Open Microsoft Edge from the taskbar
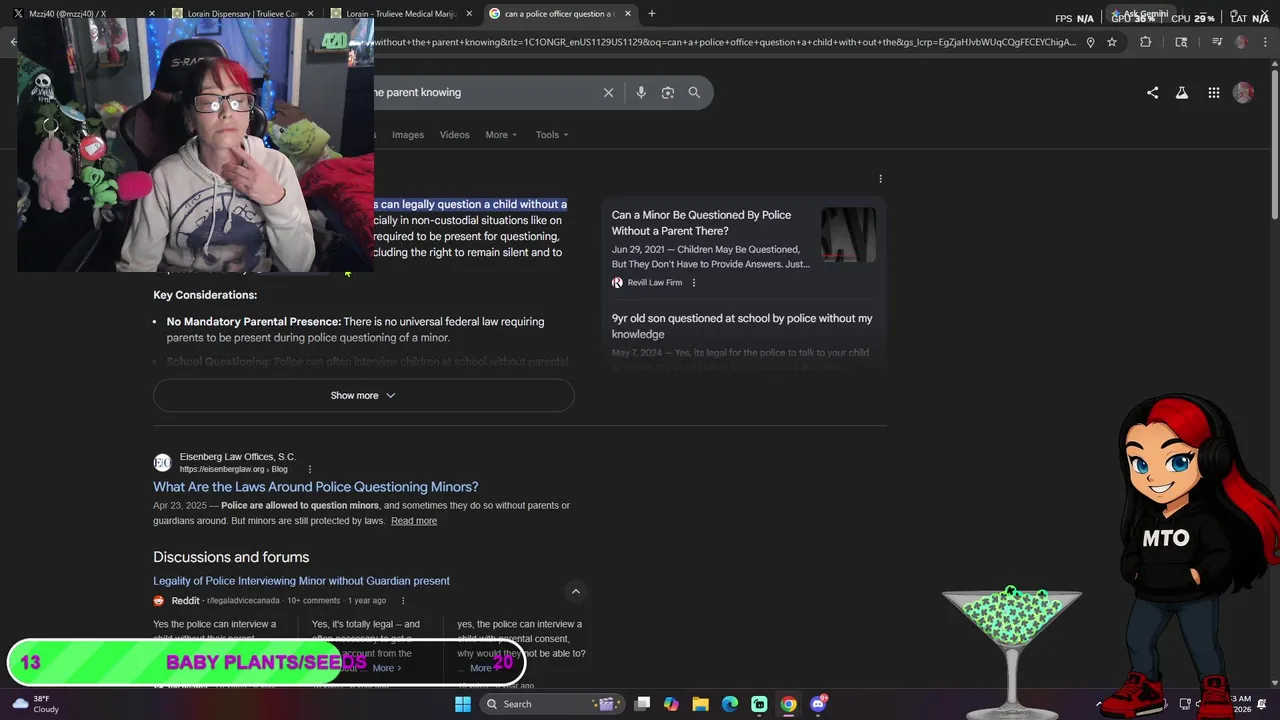Screen dimensions: 1280x720 (x=730, y=704)
